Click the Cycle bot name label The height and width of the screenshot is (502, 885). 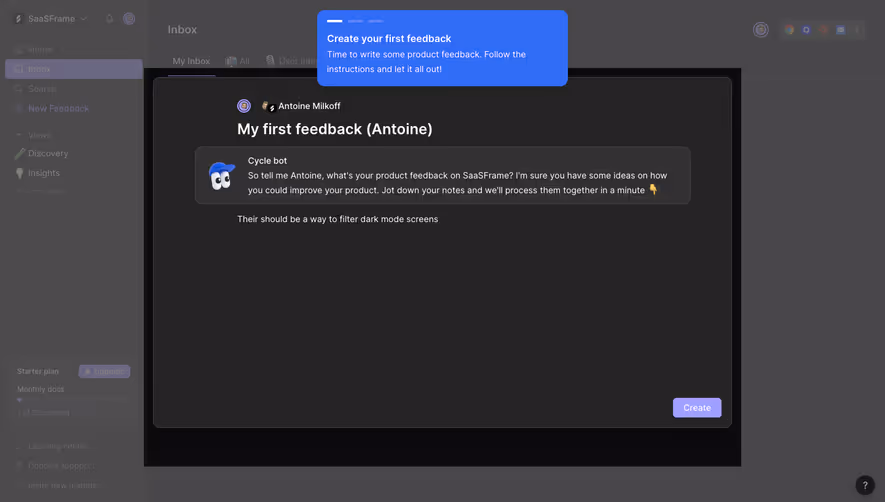[x=267, y=160]
